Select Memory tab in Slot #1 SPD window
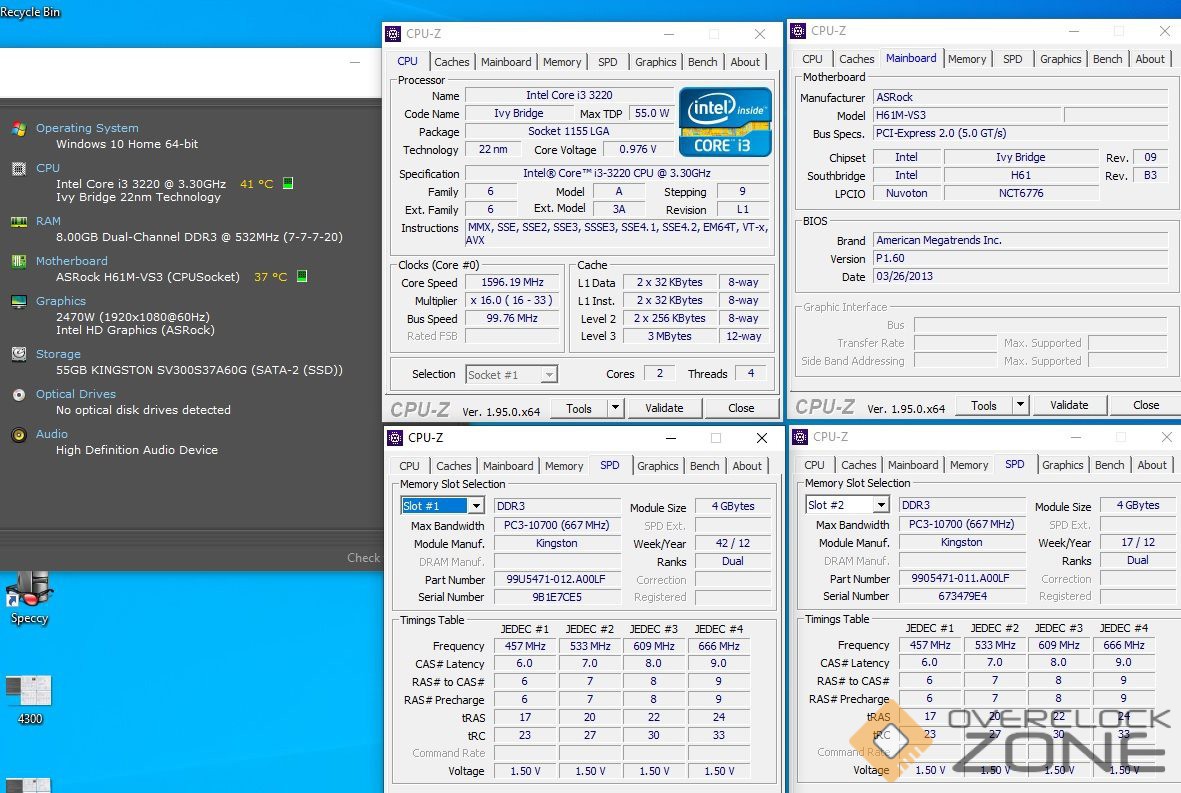 [564, 466]
